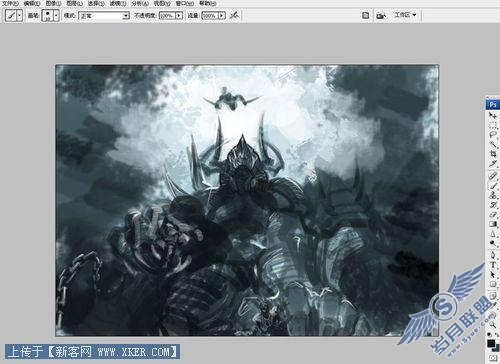Select the Magic Wand tool
This screenshot has height=364, width=500.
coord(493,144)
